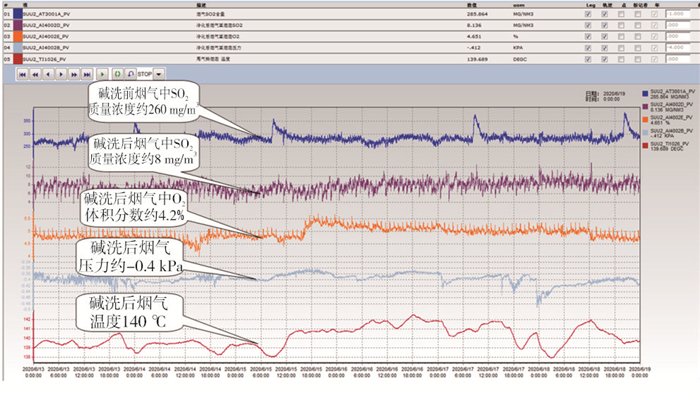Click the green play button in the toolbar

click(102, 74)
